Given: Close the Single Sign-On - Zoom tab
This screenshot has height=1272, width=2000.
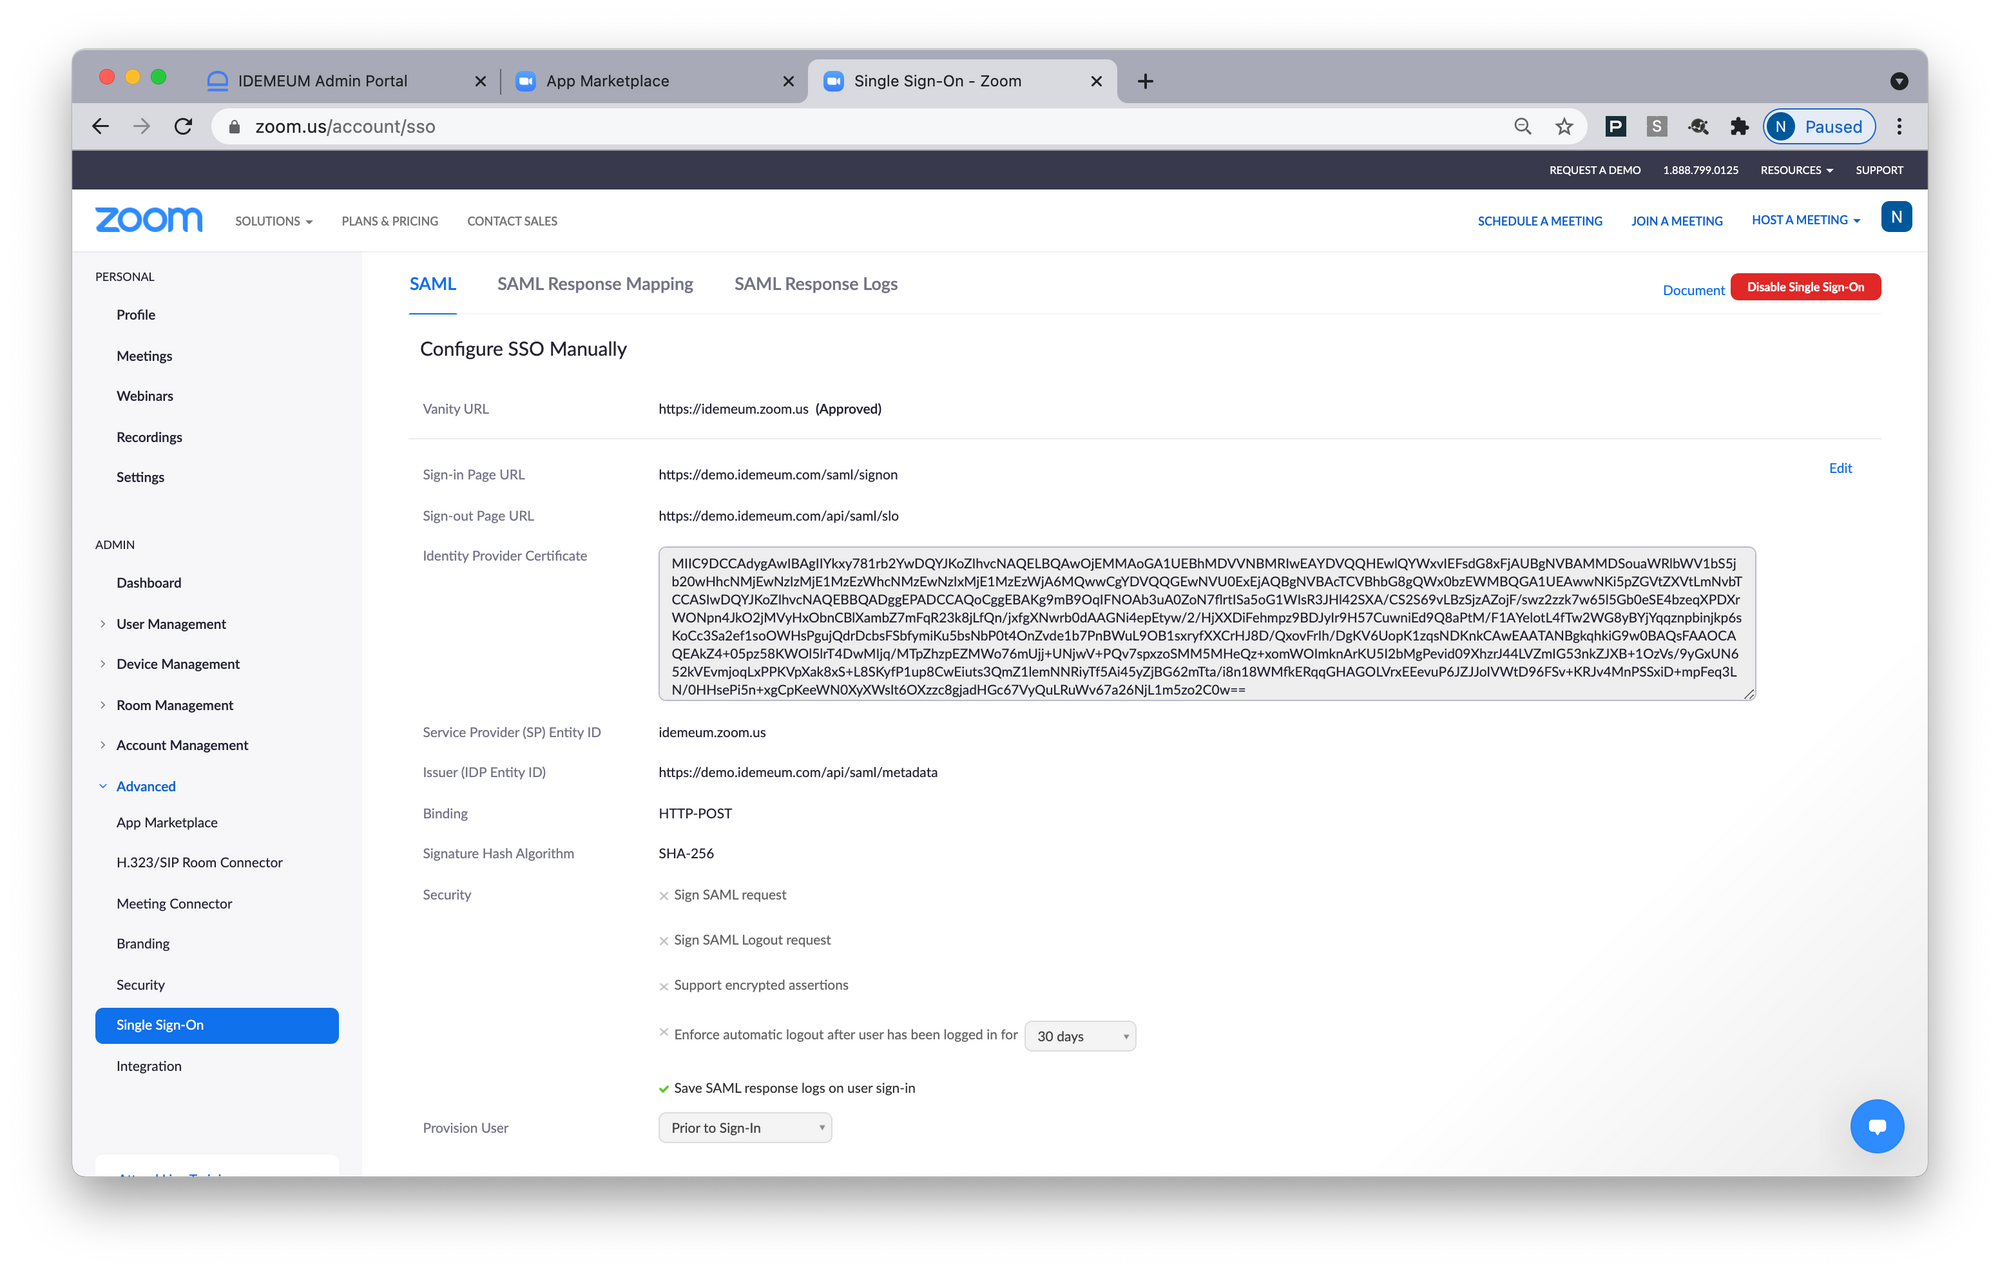Looking at the screenshot, I should tap(1096, 81).
